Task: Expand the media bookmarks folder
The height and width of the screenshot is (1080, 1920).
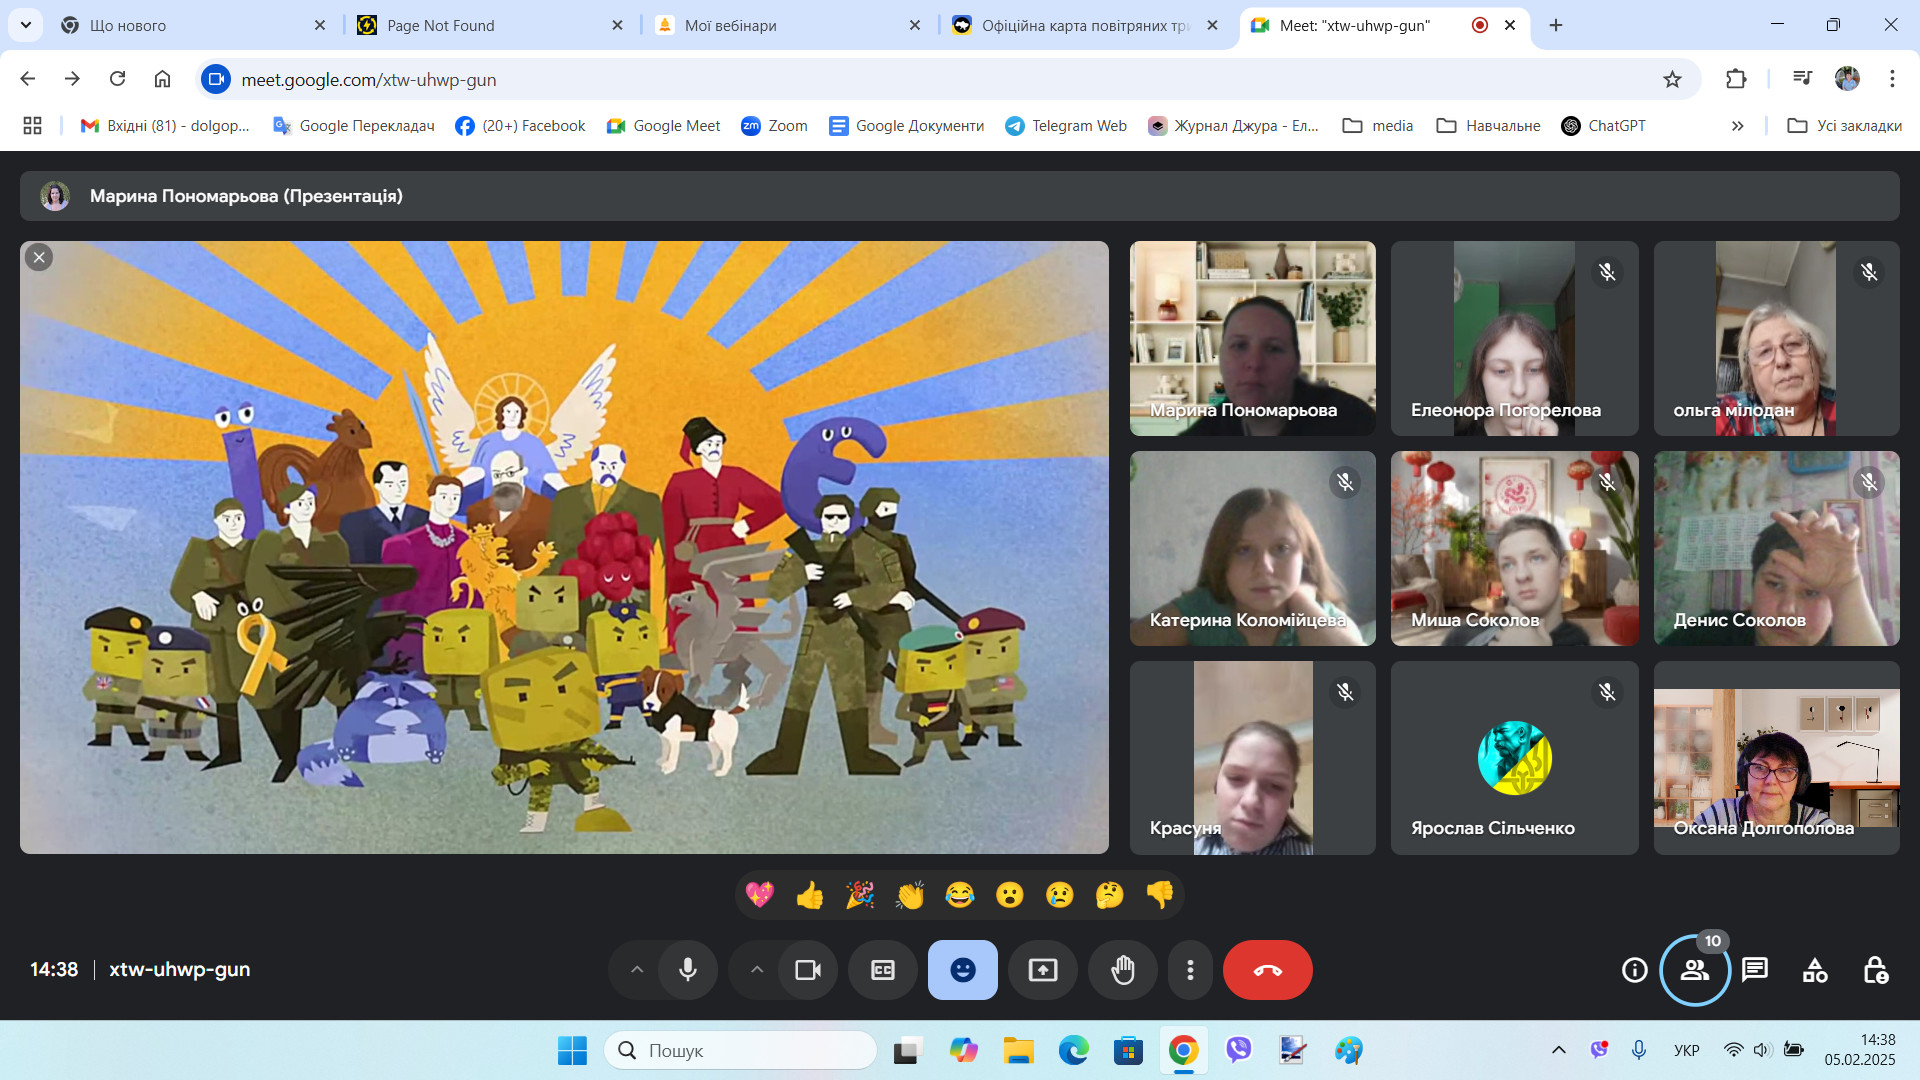Action: [1378, 126]
